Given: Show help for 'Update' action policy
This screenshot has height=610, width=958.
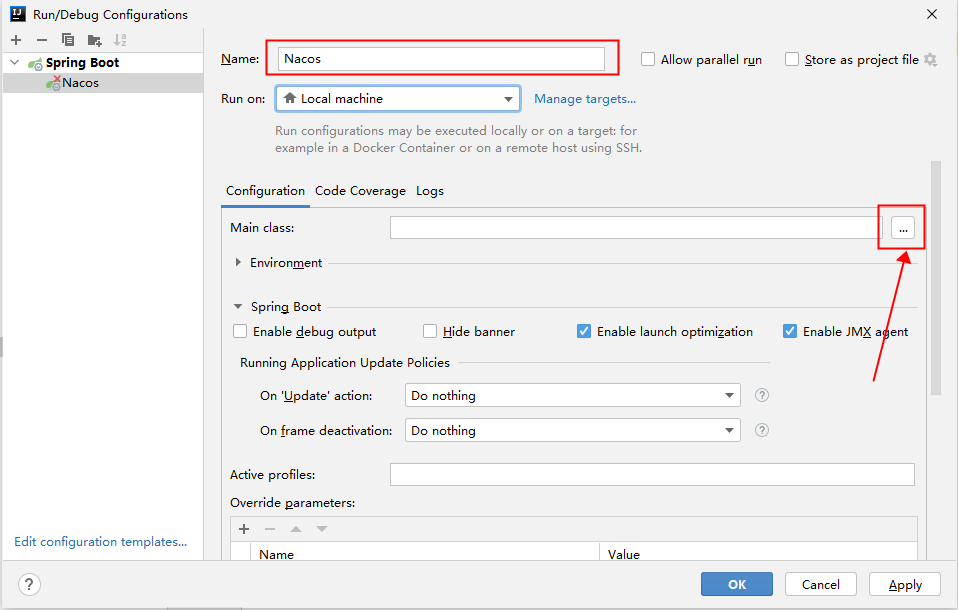Looking at the screenshot, I should tap(761, 395).
